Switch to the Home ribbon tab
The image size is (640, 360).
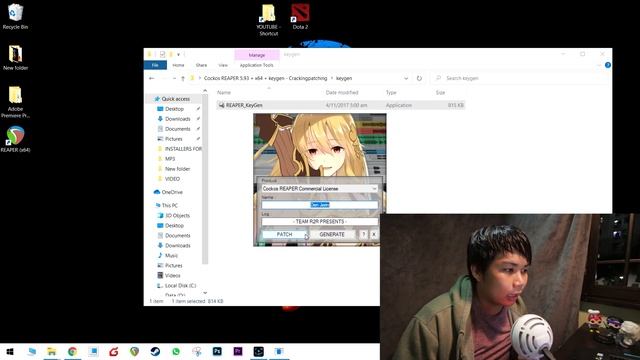(178, 65)
